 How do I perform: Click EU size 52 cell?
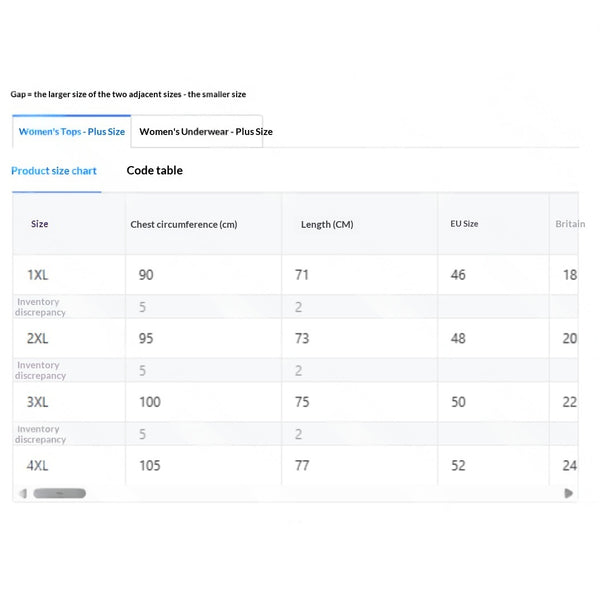(x=458, y=465)
